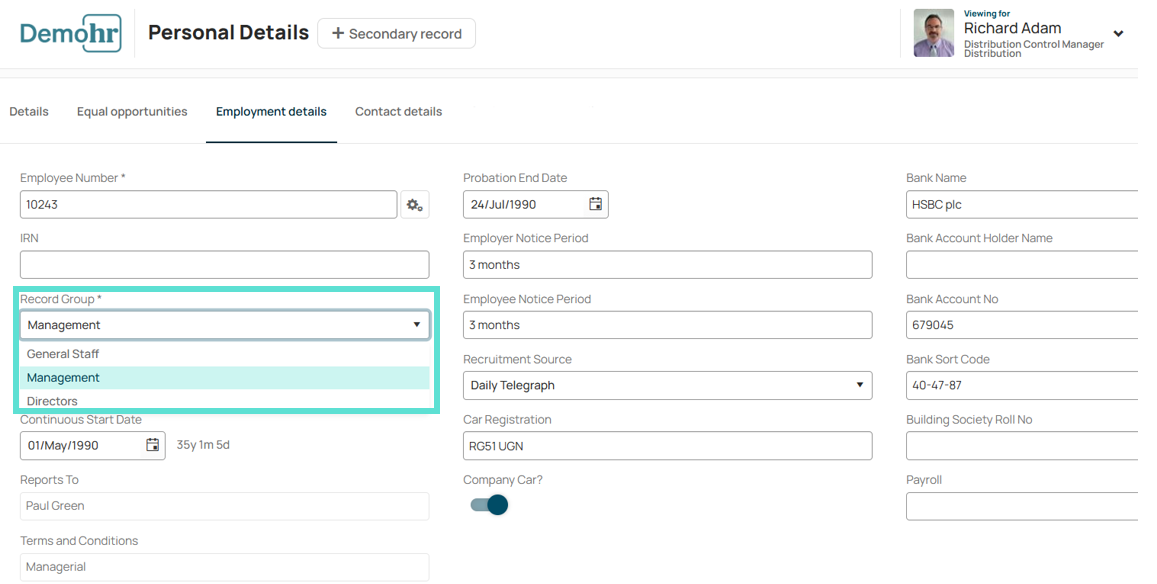
Task: Open the Recruitment Source dropdown
Action: 668,385
